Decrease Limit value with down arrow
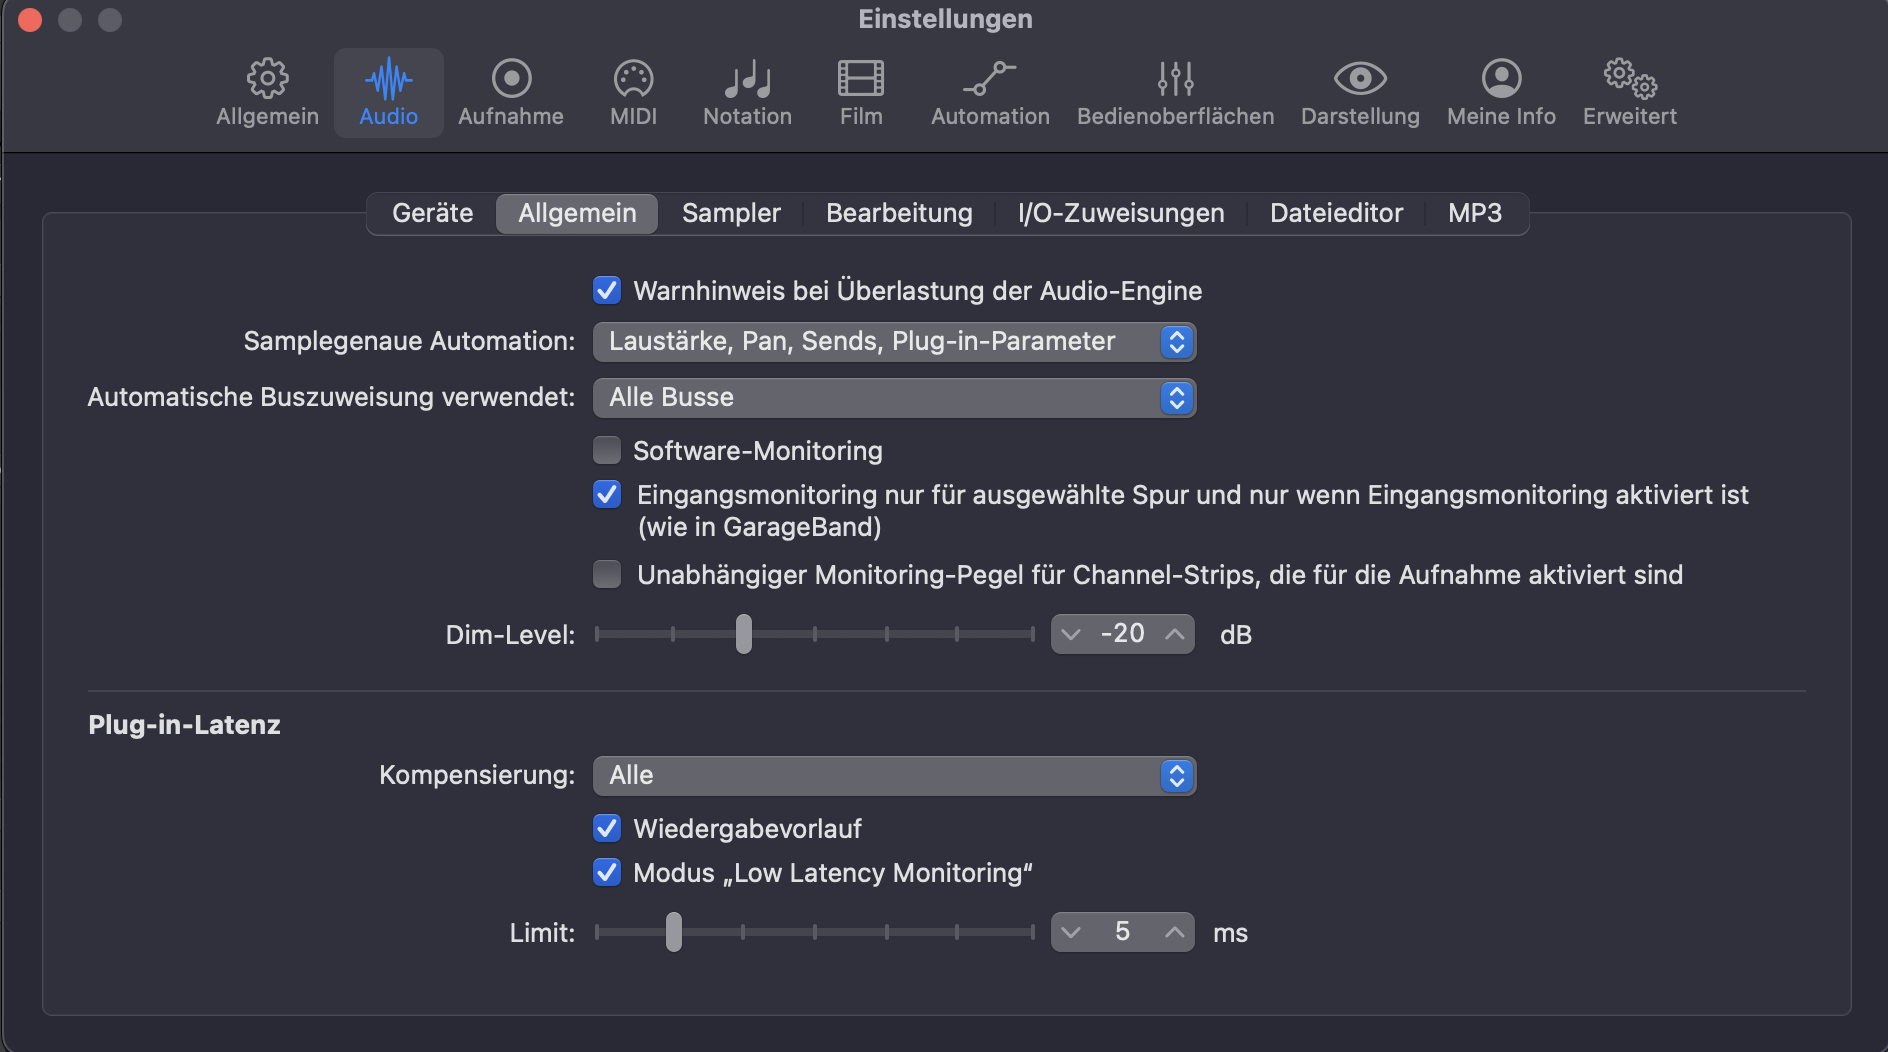This screenshot has width=1888, height=1052. pos(1071,933)
